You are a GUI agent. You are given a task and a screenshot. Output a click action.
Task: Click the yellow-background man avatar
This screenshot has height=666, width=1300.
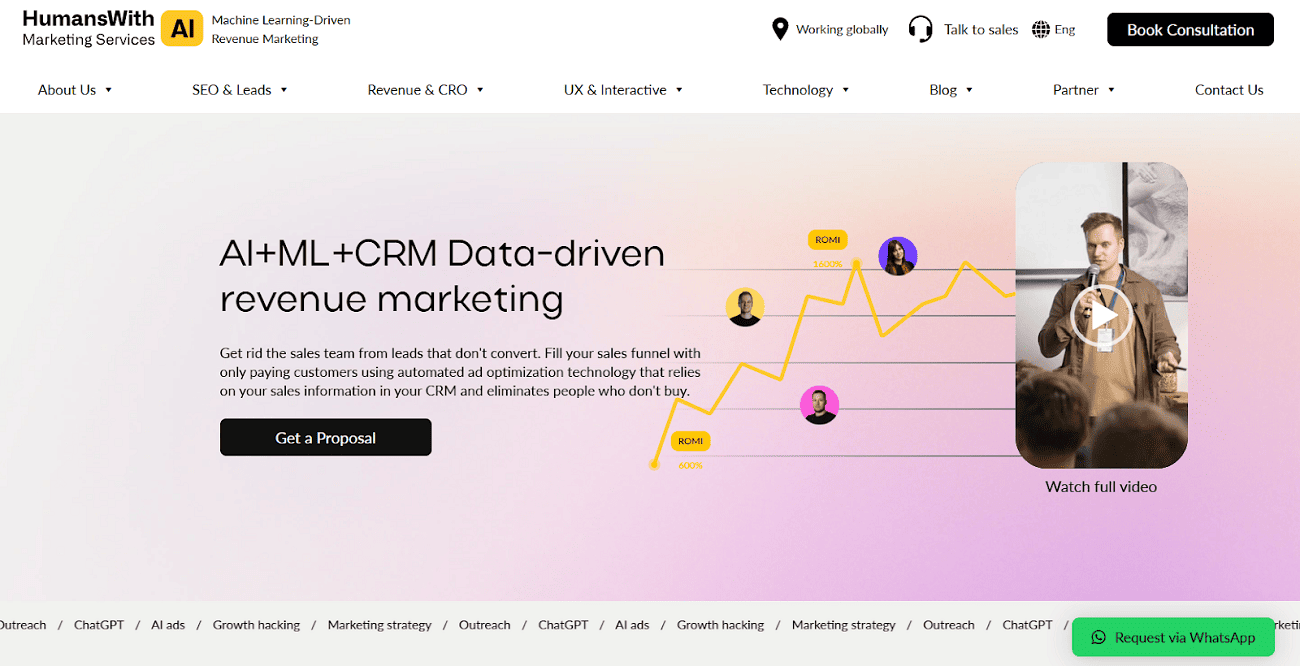(x=745, y=307)
